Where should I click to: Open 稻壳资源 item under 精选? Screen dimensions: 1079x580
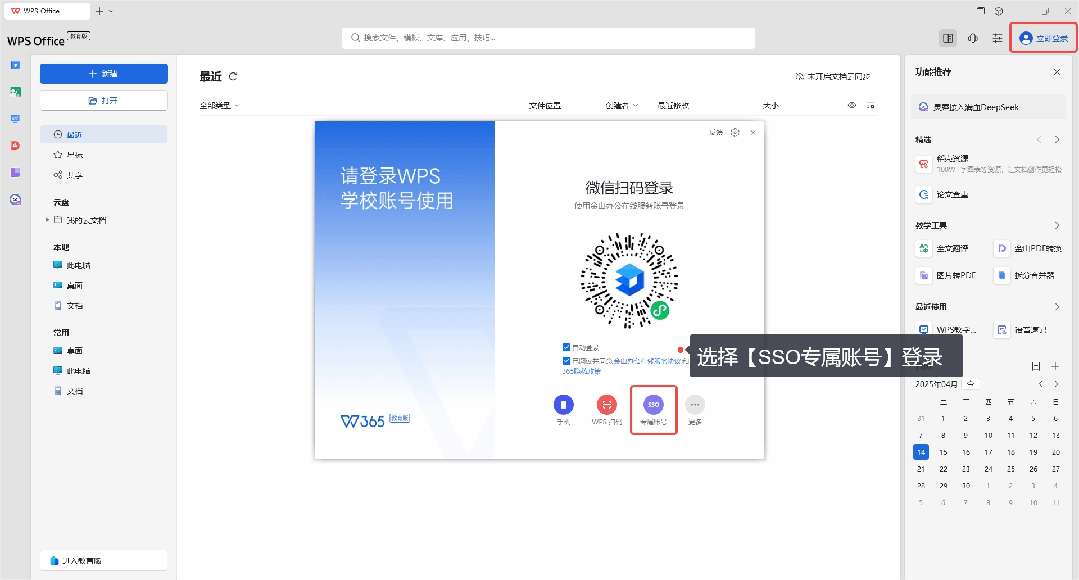(x=988, y=164)
